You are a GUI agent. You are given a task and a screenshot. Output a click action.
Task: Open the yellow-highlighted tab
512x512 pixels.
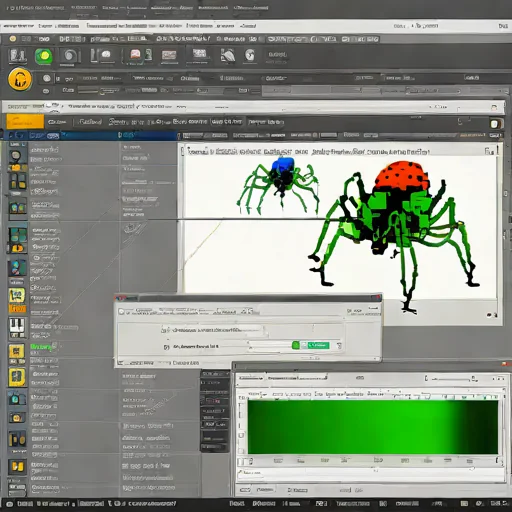tap(25, 122)
